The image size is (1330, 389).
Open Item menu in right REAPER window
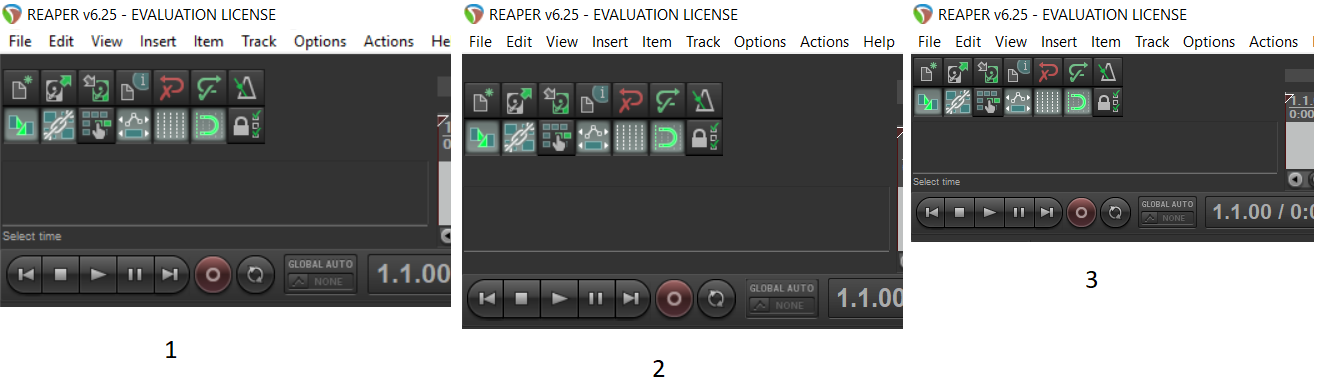pos(1105,41)
